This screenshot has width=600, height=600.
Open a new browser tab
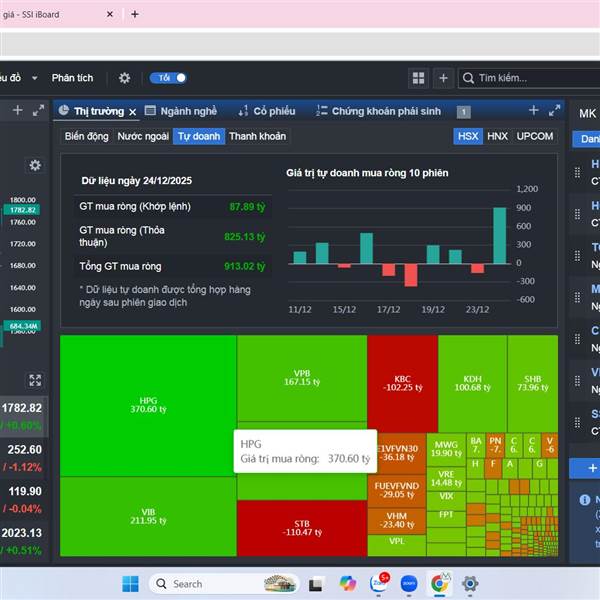[x=135, y=14]
